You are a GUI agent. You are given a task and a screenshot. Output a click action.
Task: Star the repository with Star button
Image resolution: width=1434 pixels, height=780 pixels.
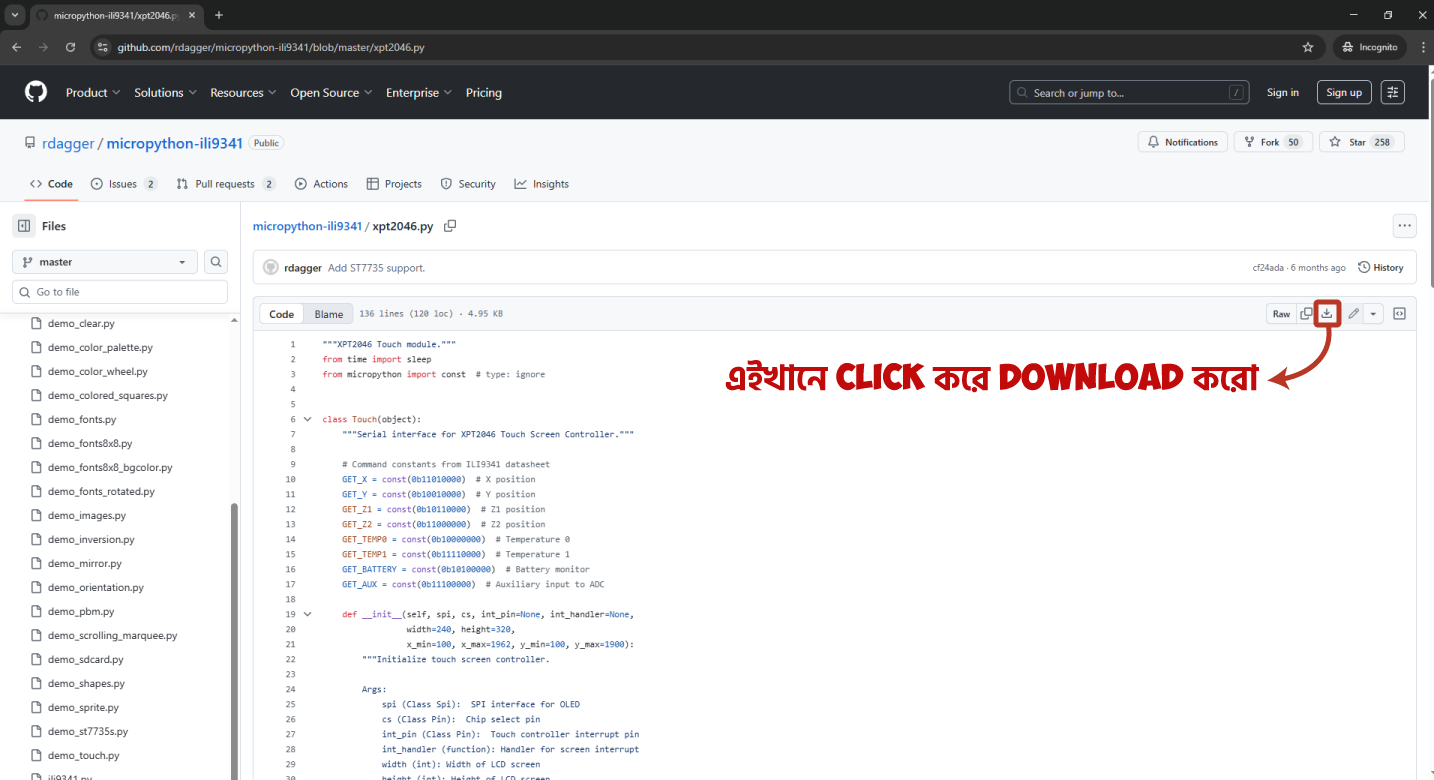point(1361,142)
